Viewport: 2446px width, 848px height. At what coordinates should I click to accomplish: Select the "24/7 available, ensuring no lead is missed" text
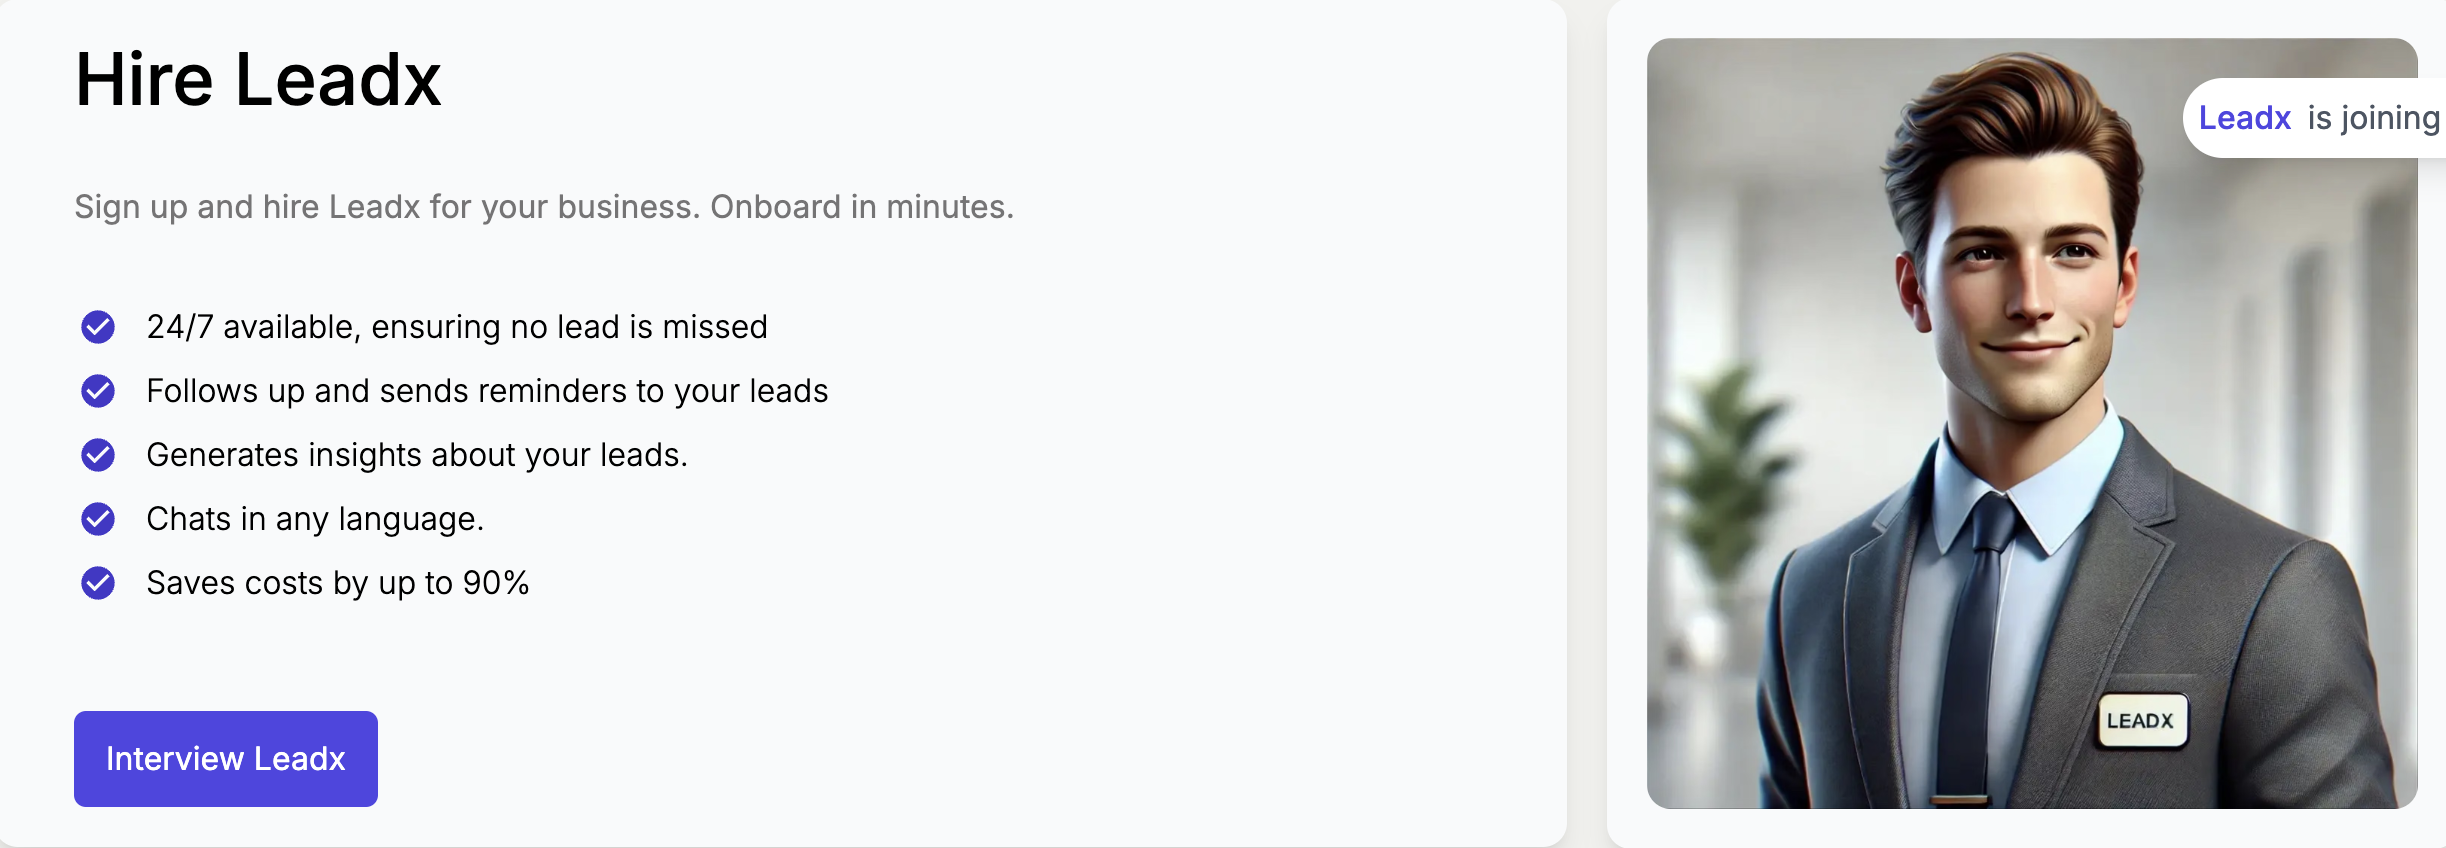[457, 327]
